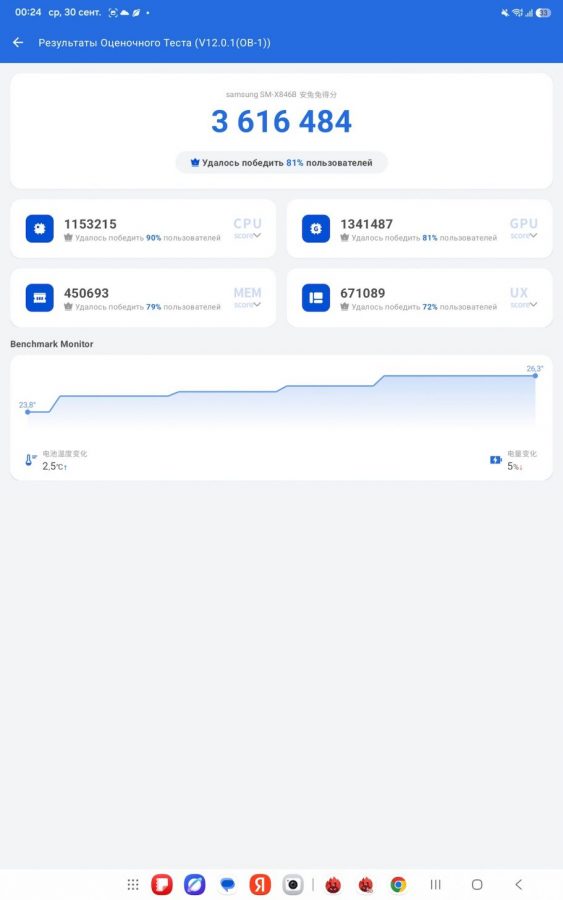
Task: Tap the temperature graph in Benchmark Monitor
Action: [x=281, y=402]
